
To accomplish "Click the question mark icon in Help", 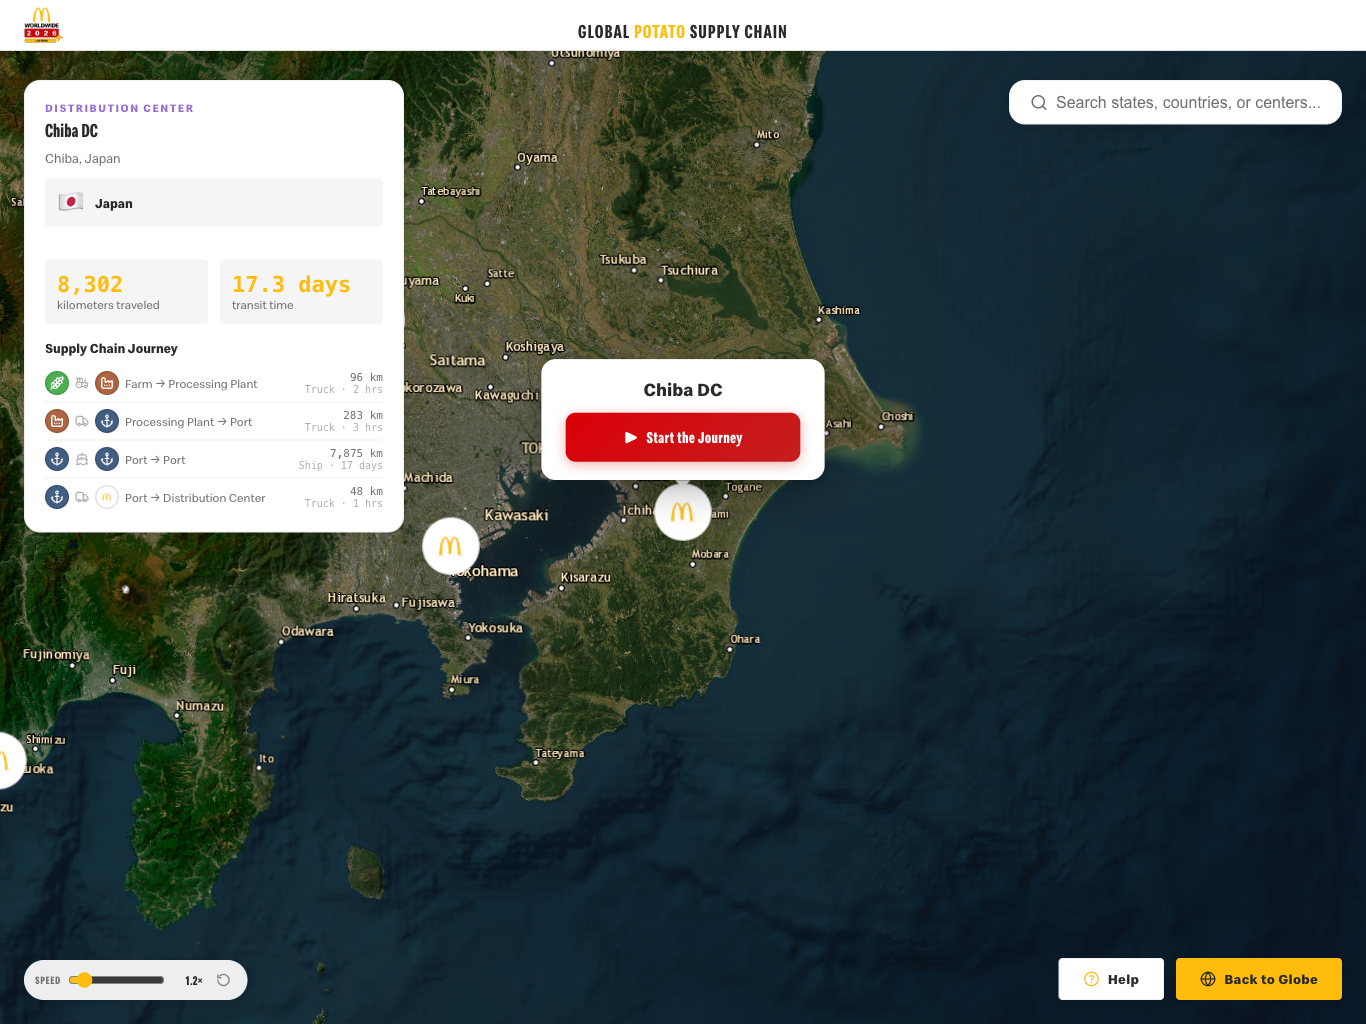I will [1092, 979].
